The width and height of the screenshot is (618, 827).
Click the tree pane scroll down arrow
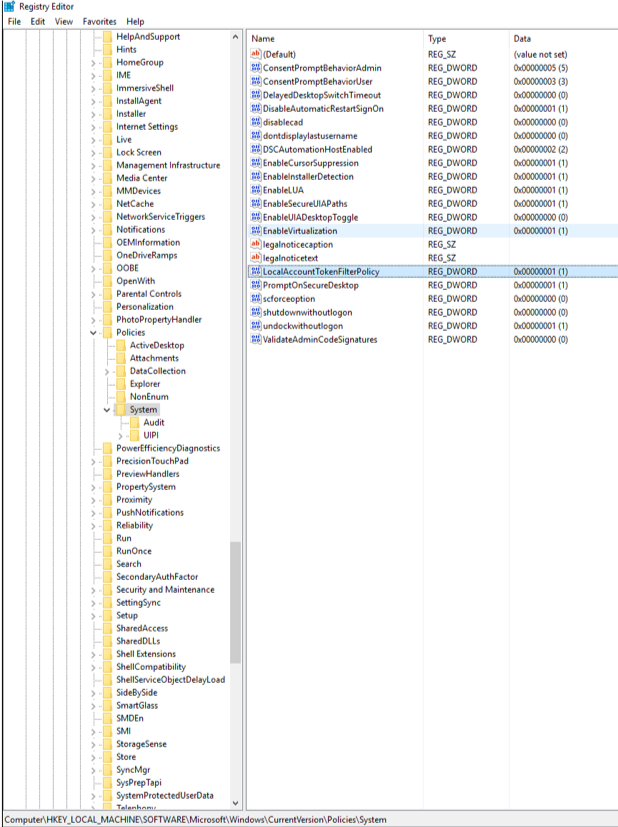(x=235, y=803)
